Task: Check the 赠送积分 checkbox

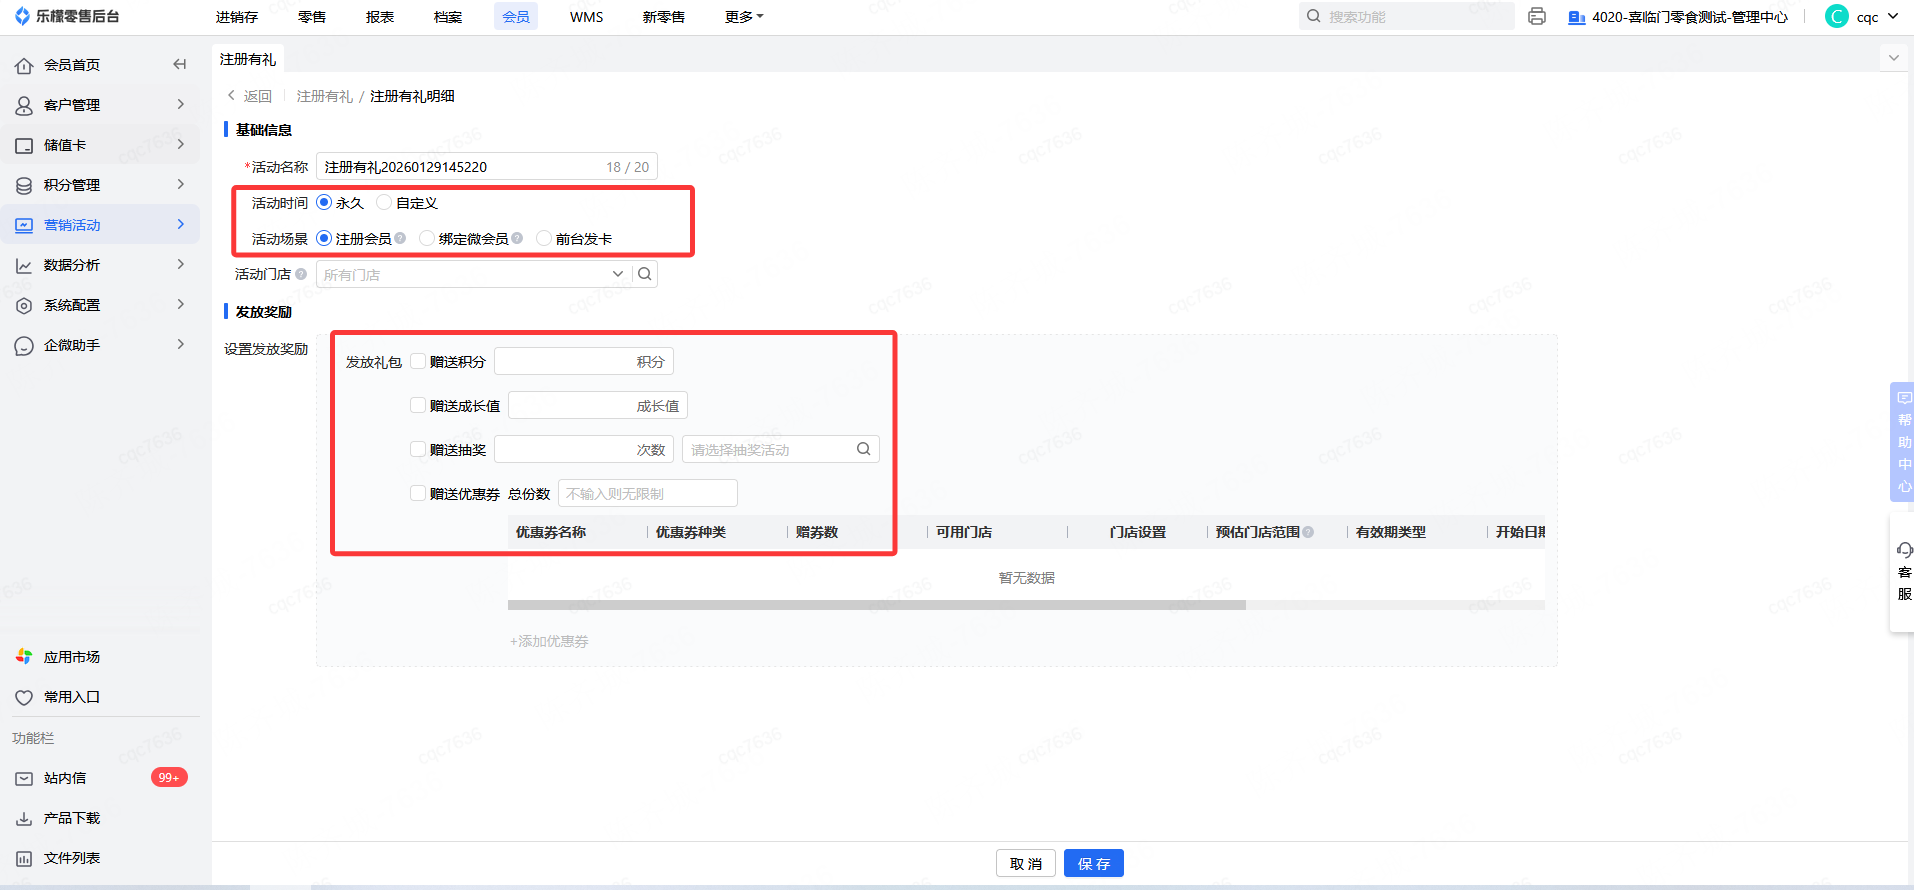Action: point(418,361)
